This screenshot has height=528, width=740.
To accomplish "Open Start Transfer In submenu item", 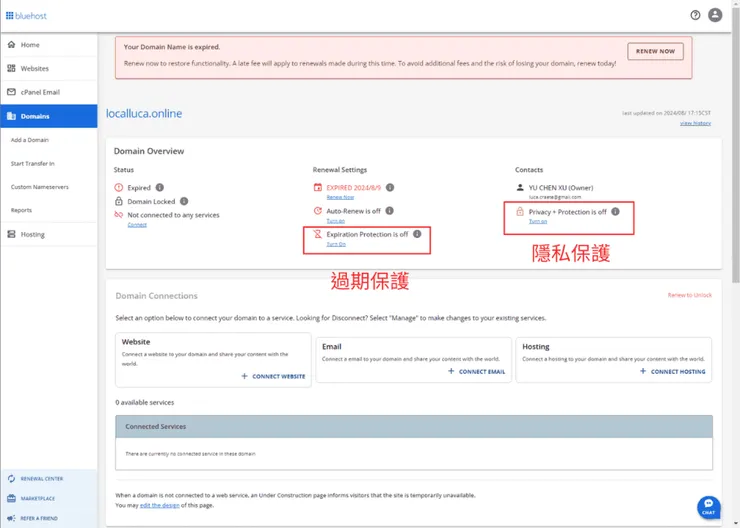I will 33,163.
